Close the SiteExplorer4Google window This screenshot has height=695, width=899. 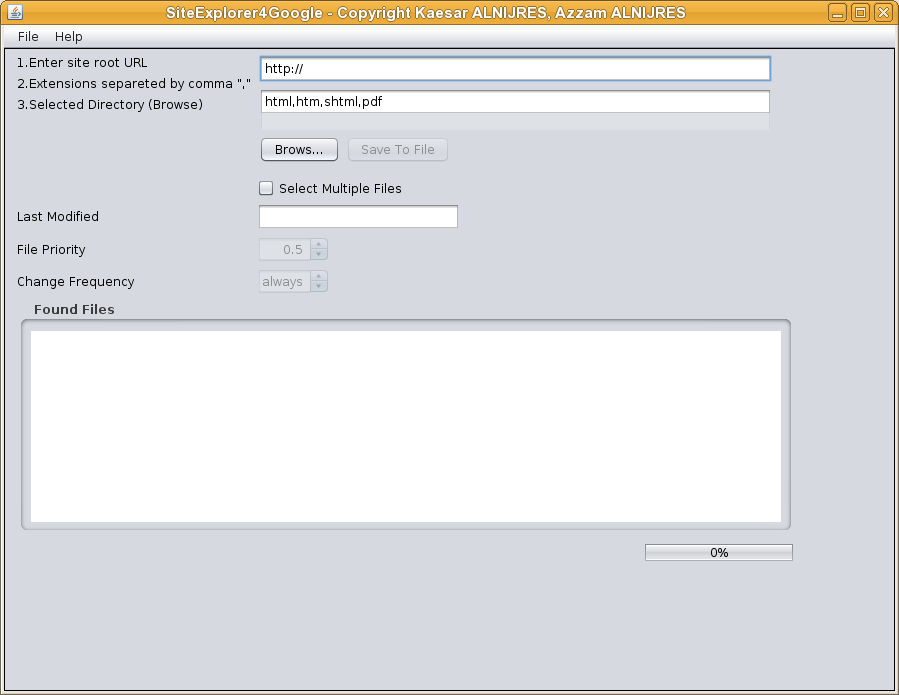click(x=882, y=13)
